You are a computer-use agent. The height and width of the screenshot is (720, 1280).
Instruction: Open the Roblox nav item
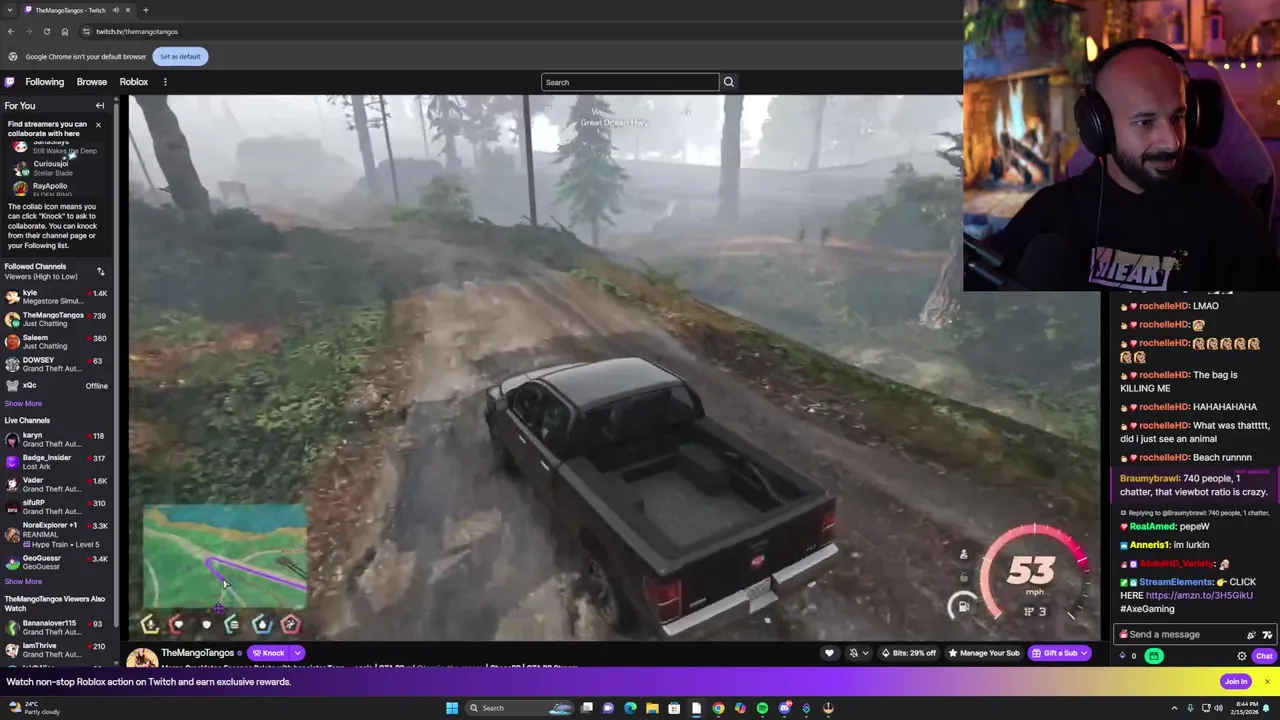pos(133,82)
